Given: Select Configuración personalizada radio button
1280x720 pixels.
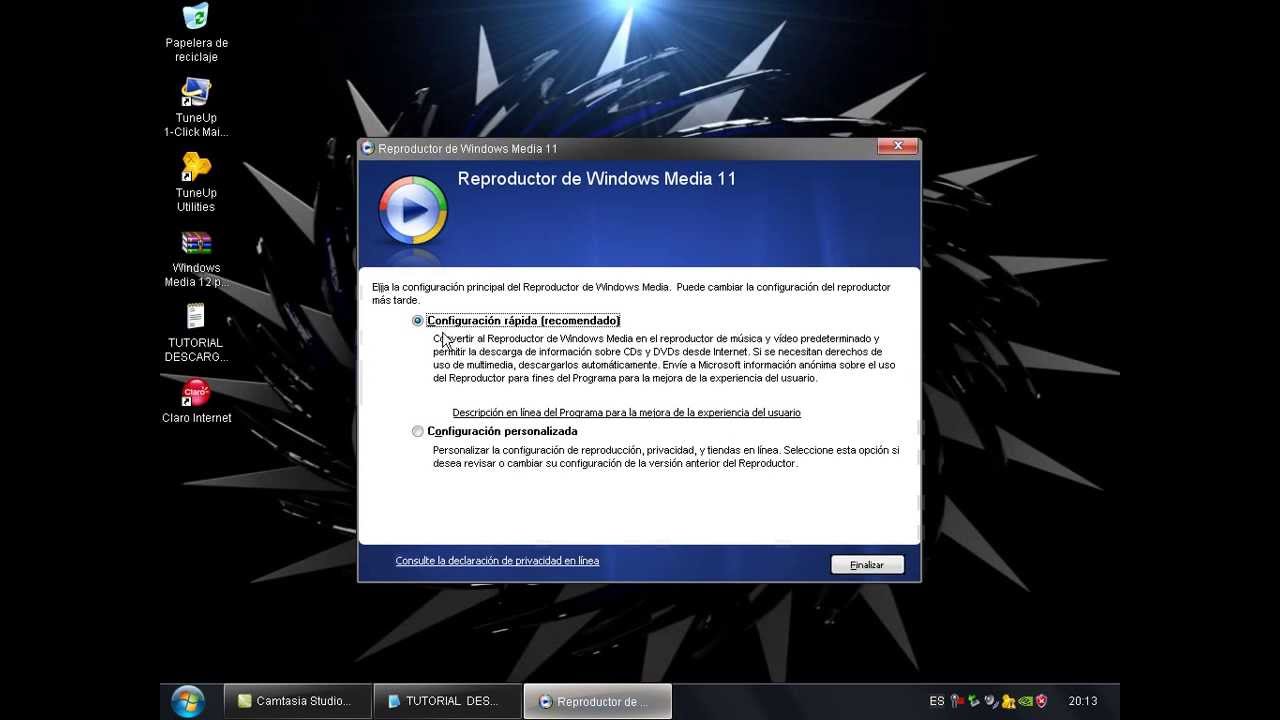Looking at the screenshot, I should [418, 432].
